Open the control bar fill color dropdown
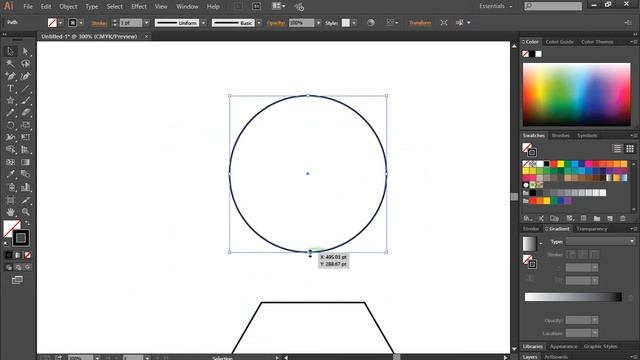Viewport: 640px width, 360px height. pos(60,23)
